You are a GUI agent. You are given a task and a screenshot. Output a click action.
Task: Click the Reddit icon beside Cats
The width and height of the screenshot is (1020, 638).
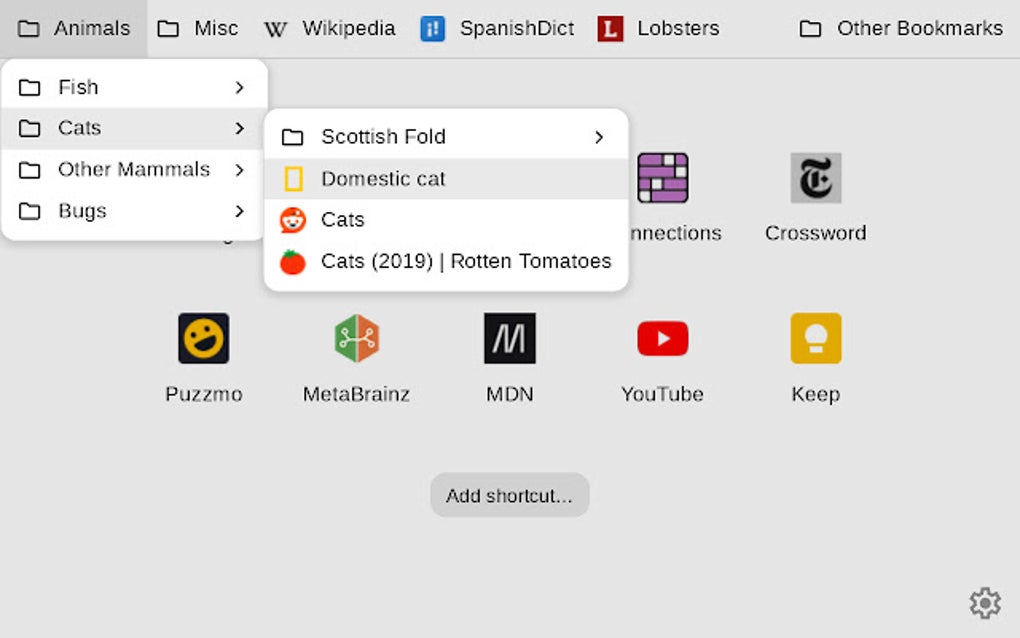(293, 220)
